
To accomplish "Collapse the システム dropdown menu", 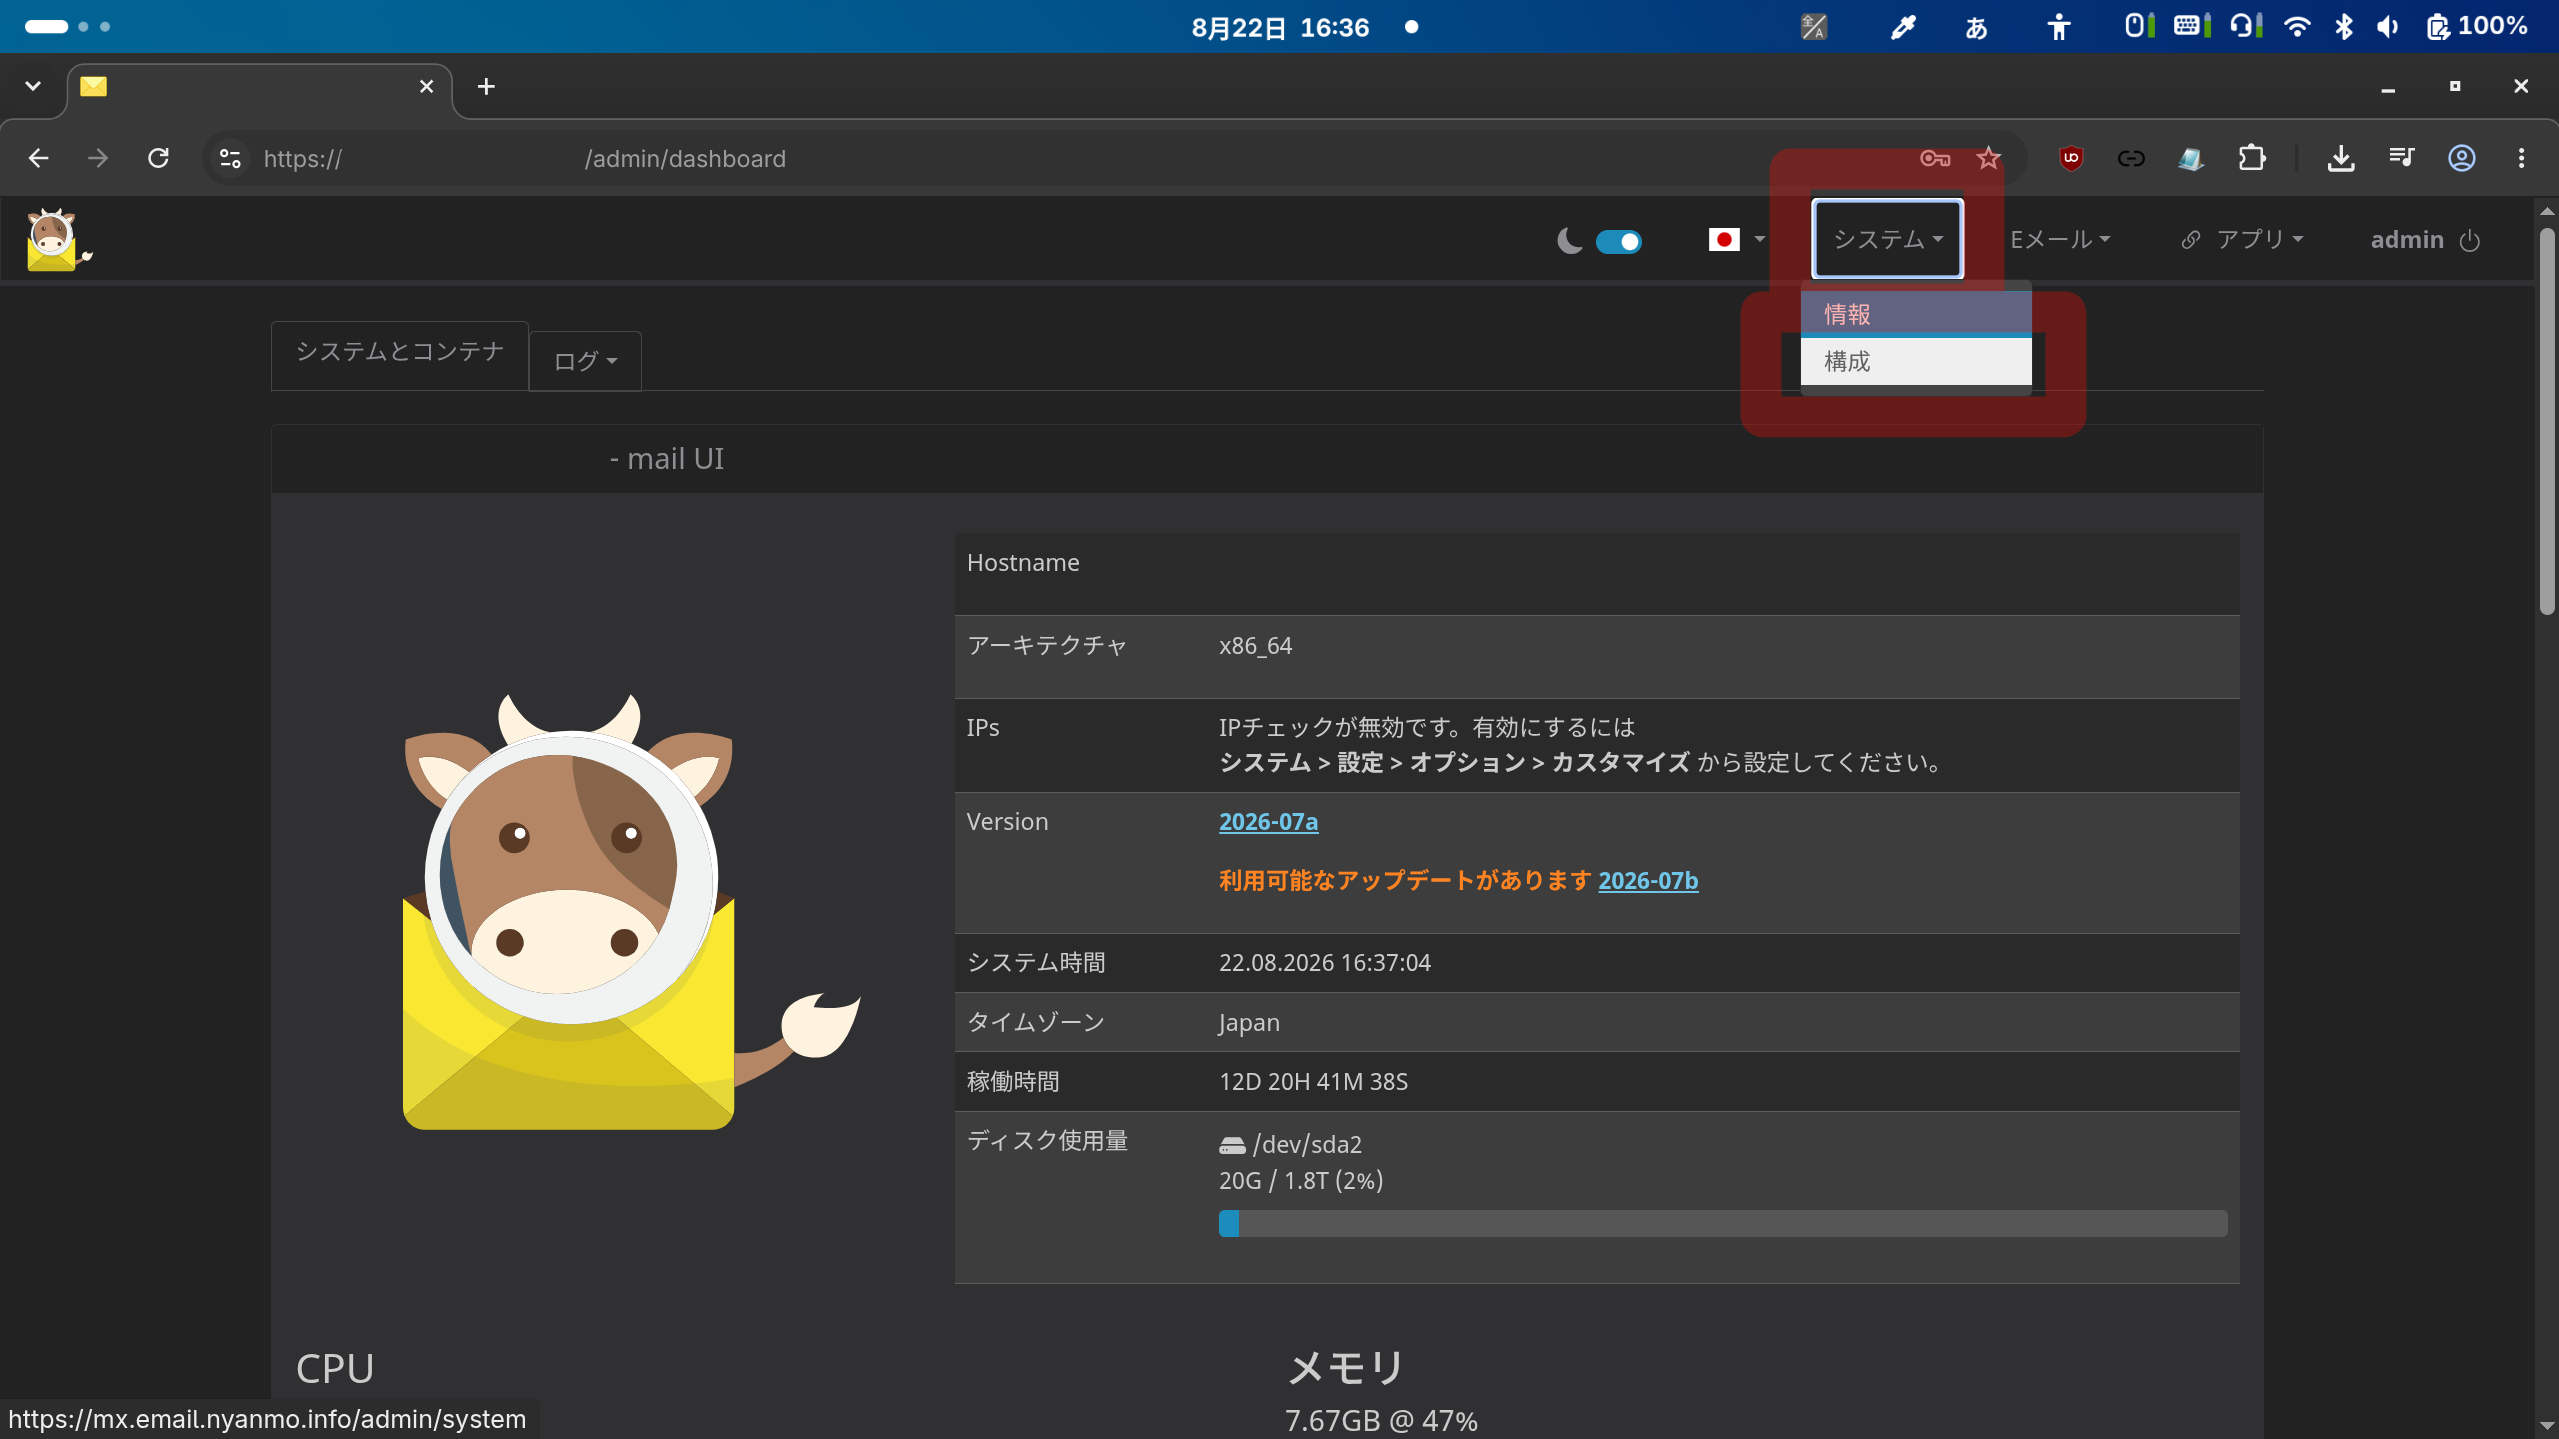I will [x=1887, y=239].
